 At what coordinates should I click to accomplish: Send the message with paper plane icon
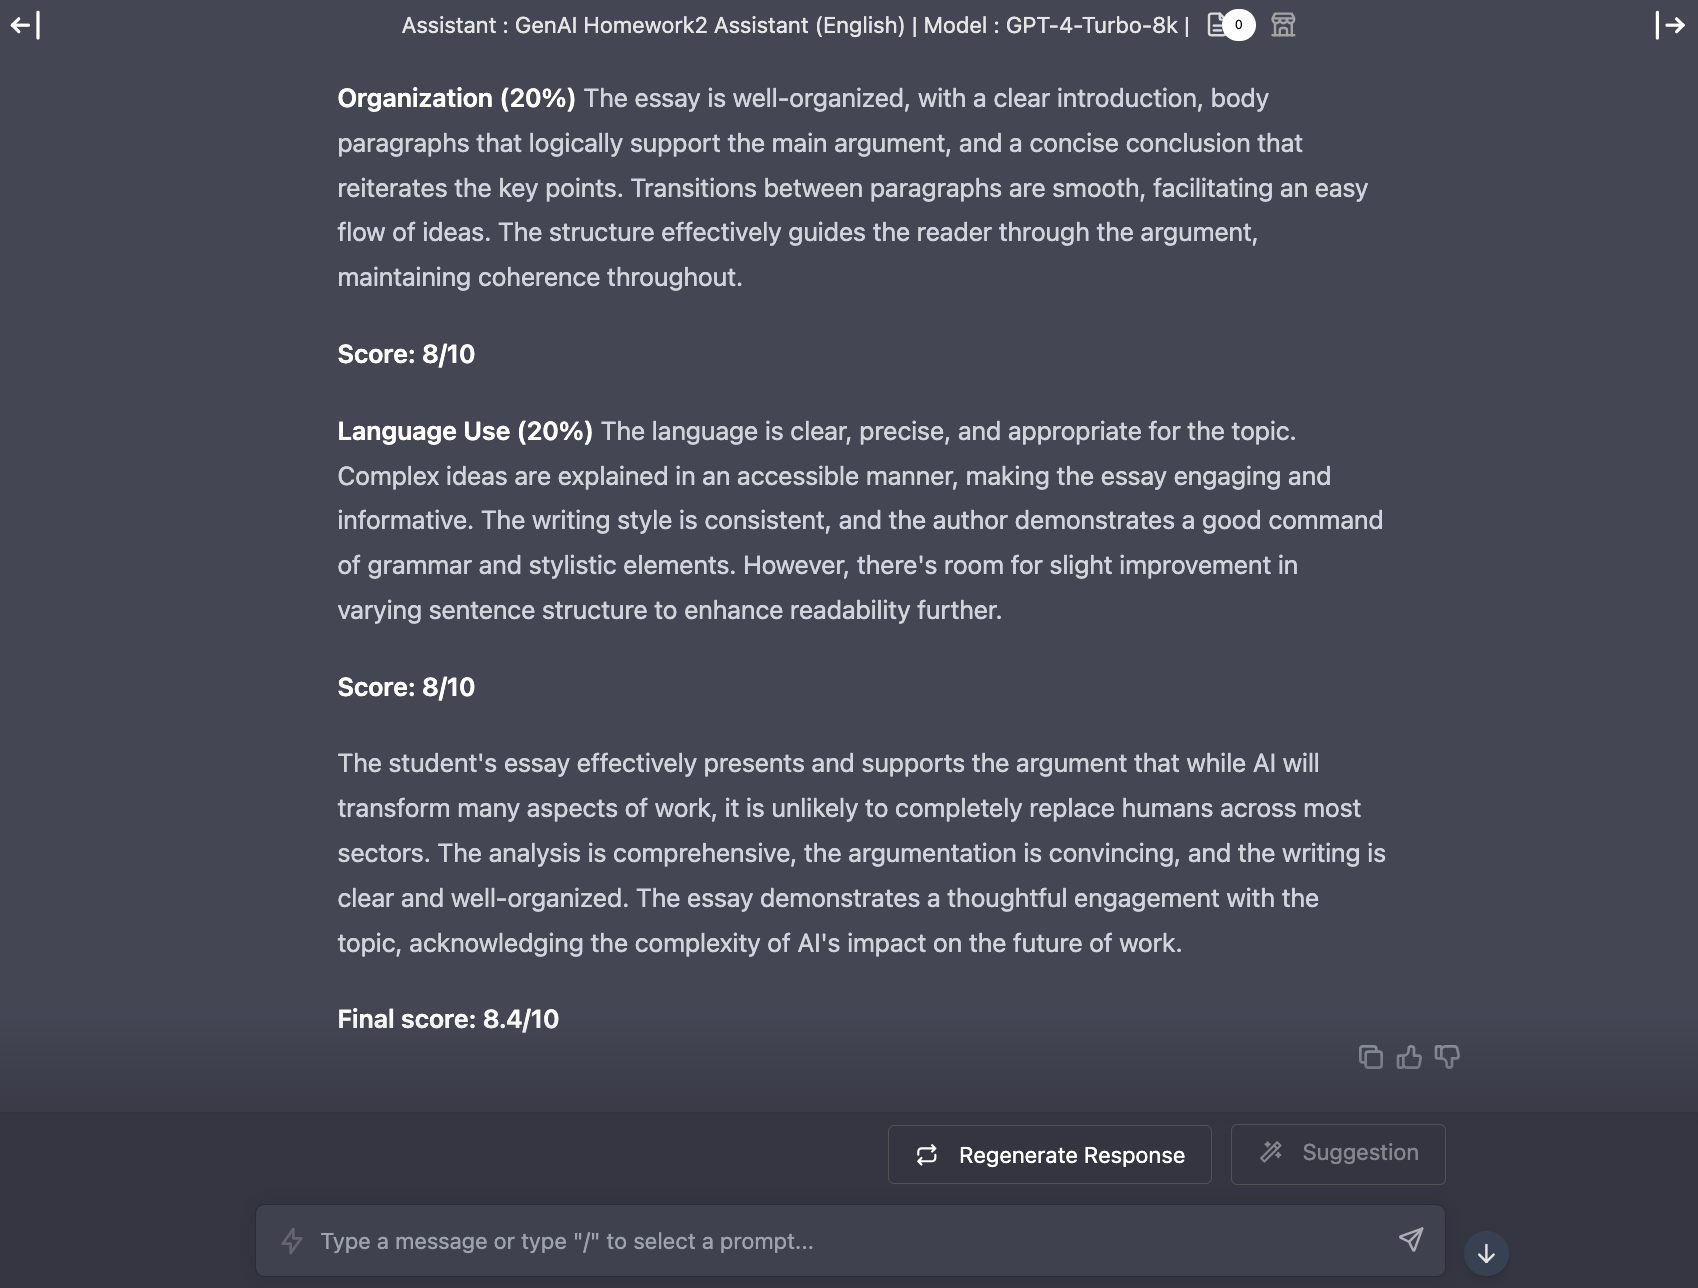[x=1410, y=1240]
